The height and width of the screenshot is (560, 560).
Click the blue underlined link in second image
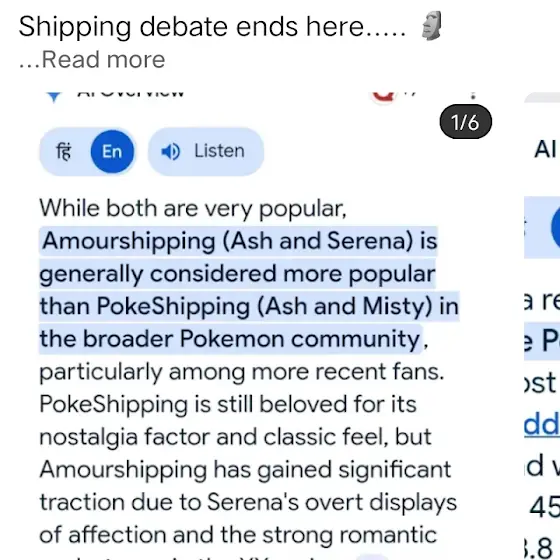point(542,425)
